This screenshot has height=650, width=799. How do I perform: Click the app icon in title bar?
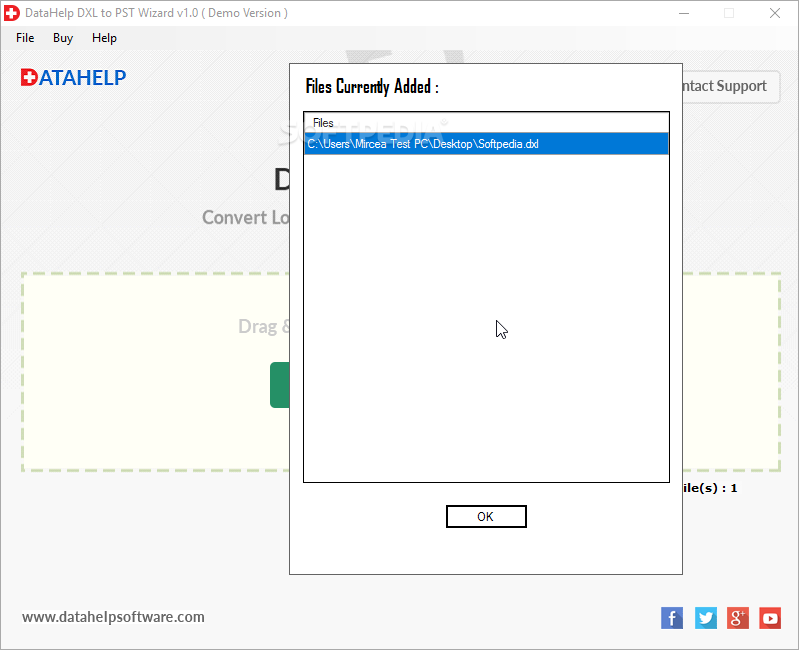click(12, 13)
